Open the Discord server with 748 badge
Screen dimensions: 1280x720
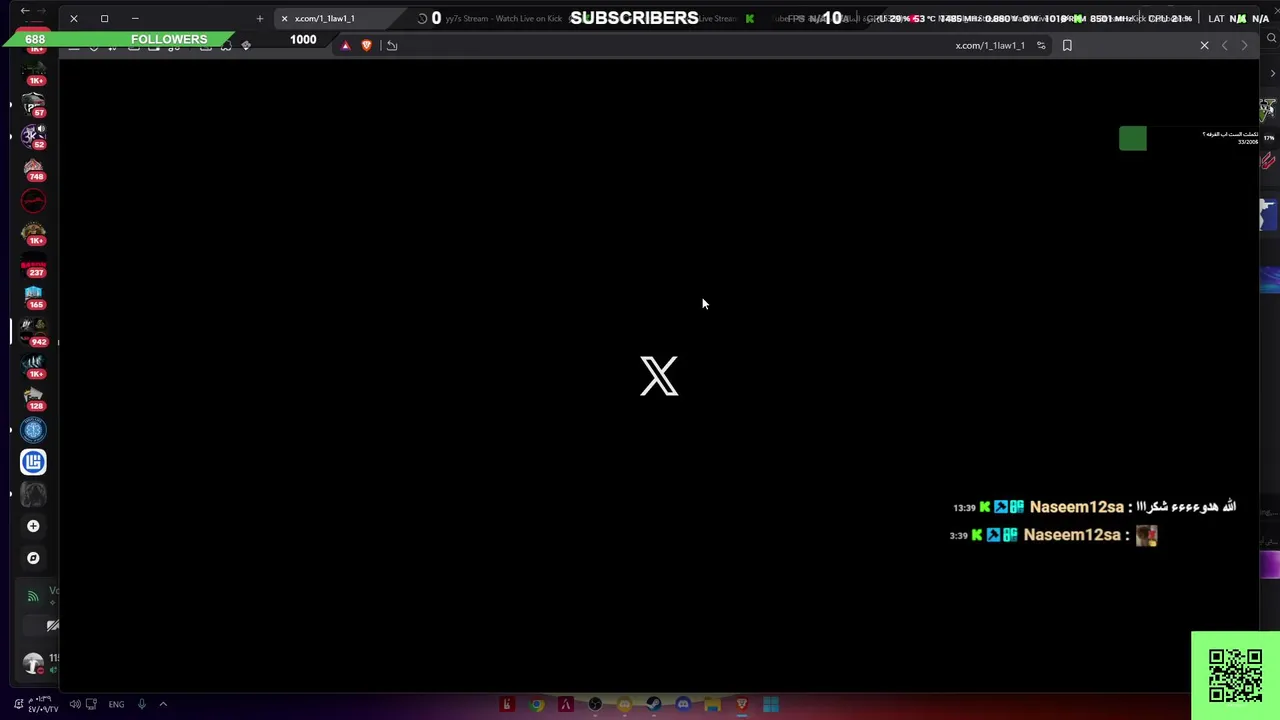pyautogui.click(x=33, y=168)
